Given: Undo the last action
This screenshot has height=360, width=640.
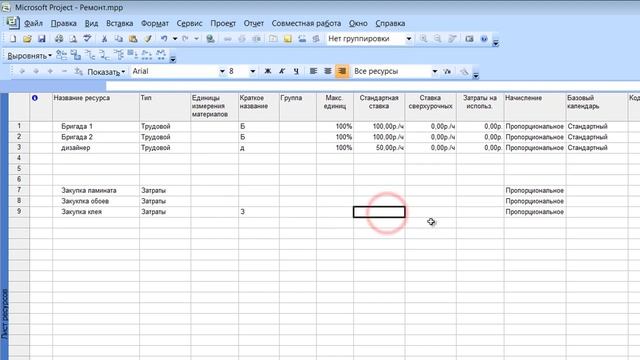Looking at the screenshot, I should 164,39.
